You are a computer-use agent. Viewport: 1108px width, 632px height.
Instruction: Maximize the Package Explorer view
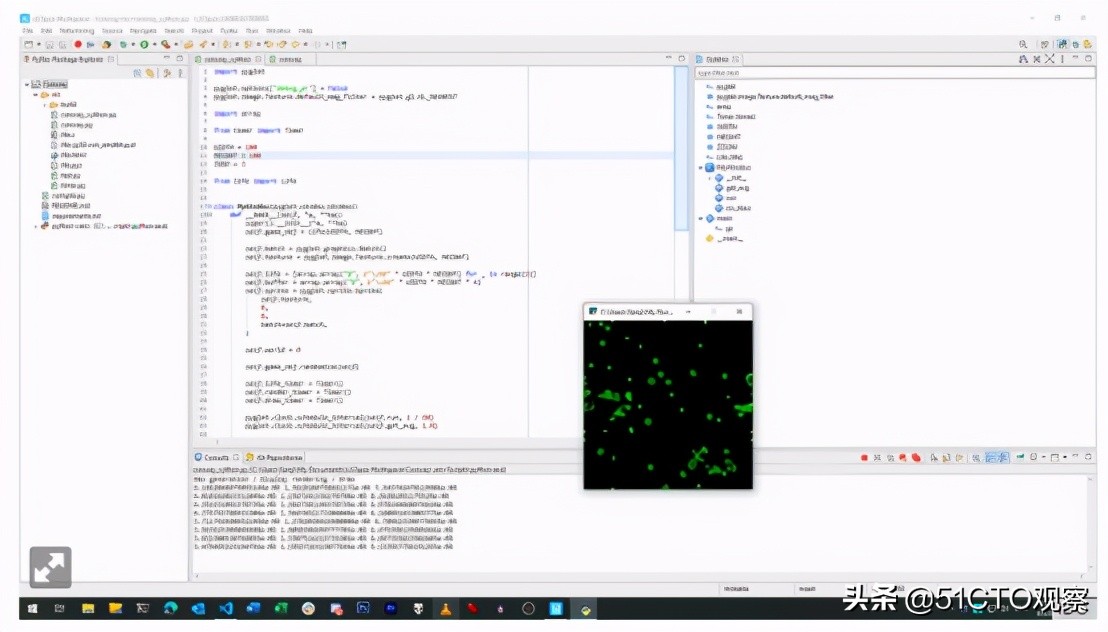pyautogui.click(x=179, y=59)
